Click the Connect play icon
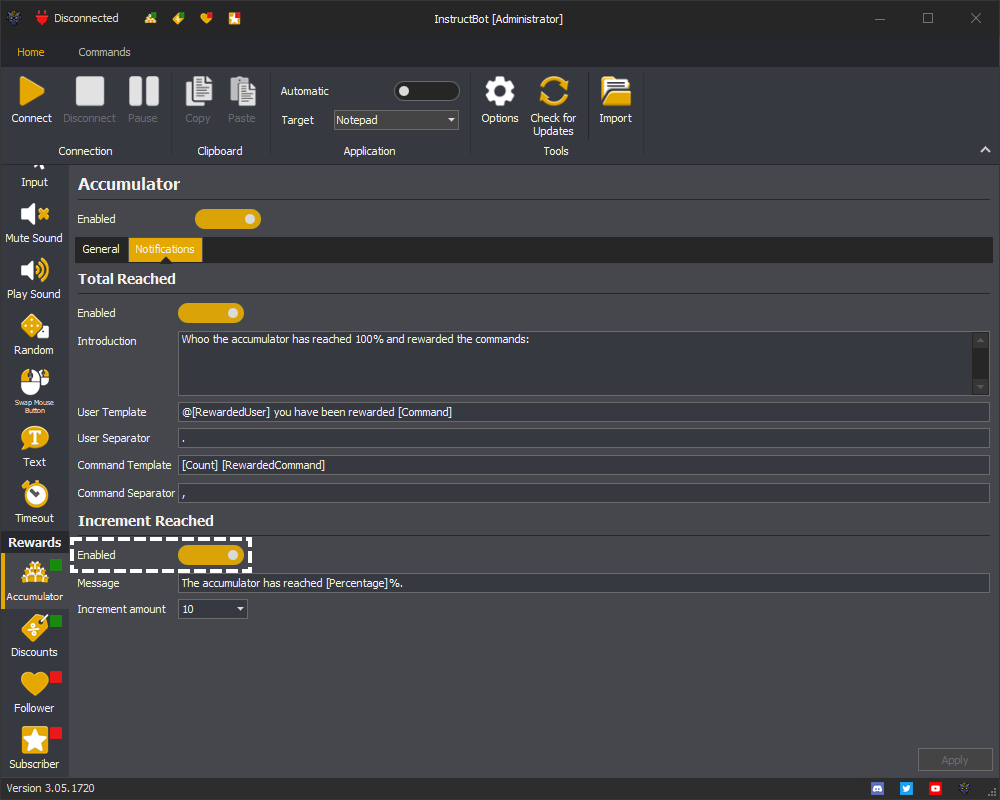Screen dimensions: 1000x800 click(31, 91)
